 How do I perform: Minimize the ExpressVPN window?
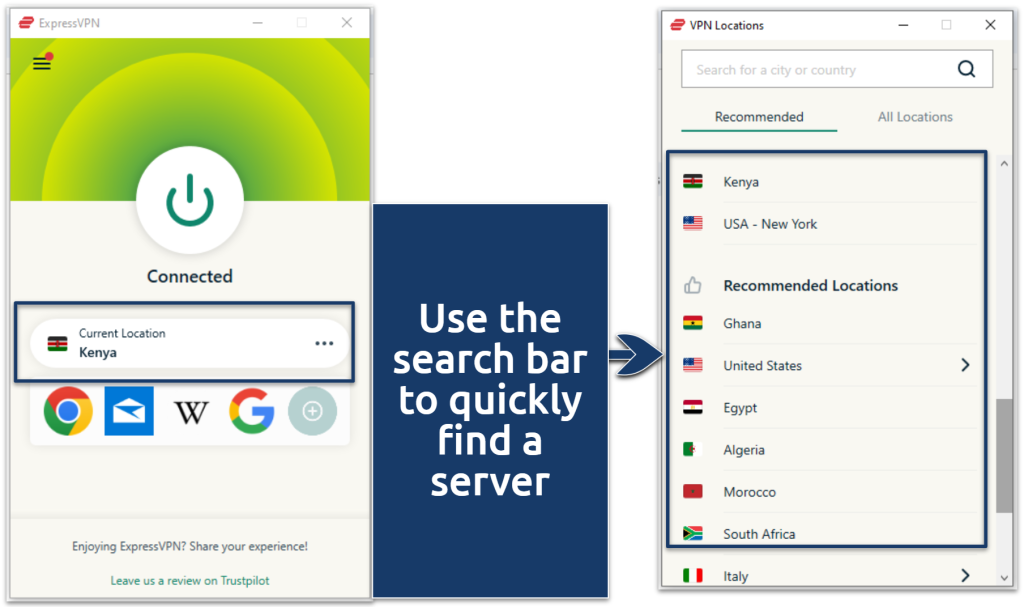258,23
